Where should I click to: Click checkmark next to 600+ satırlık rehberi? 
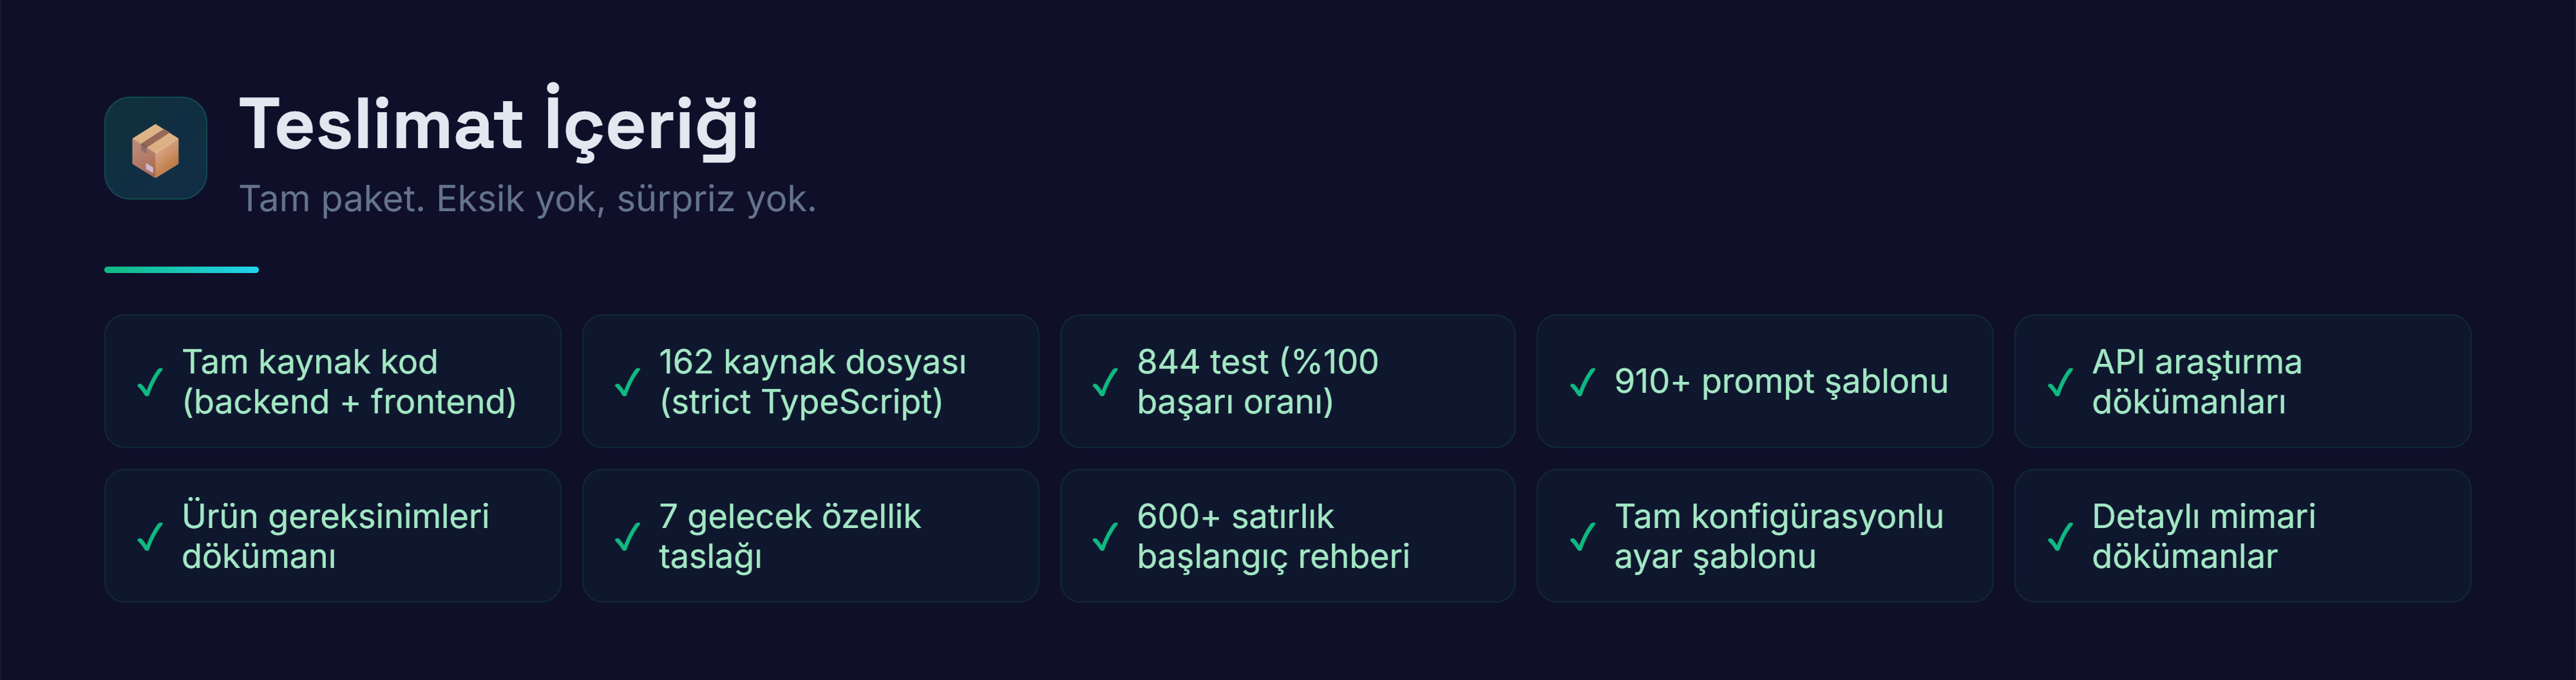click(1105, 537)
